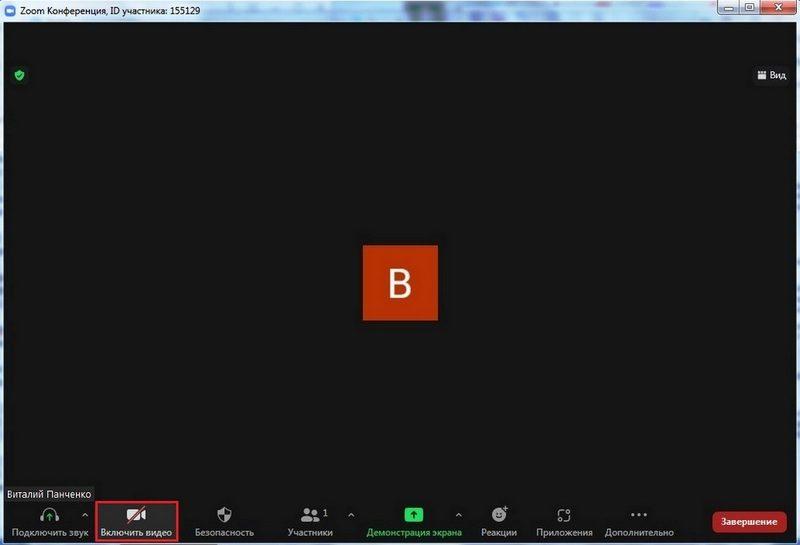This screenshot has width=800, height=545.
Task: Click the Виталий Панченко name label
Action: 49,494
